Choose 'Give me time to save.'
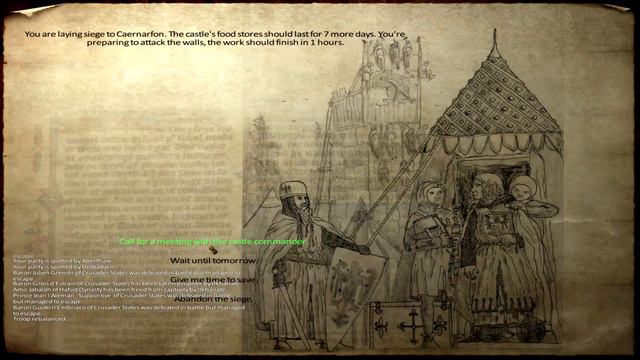 coord(213,280)
